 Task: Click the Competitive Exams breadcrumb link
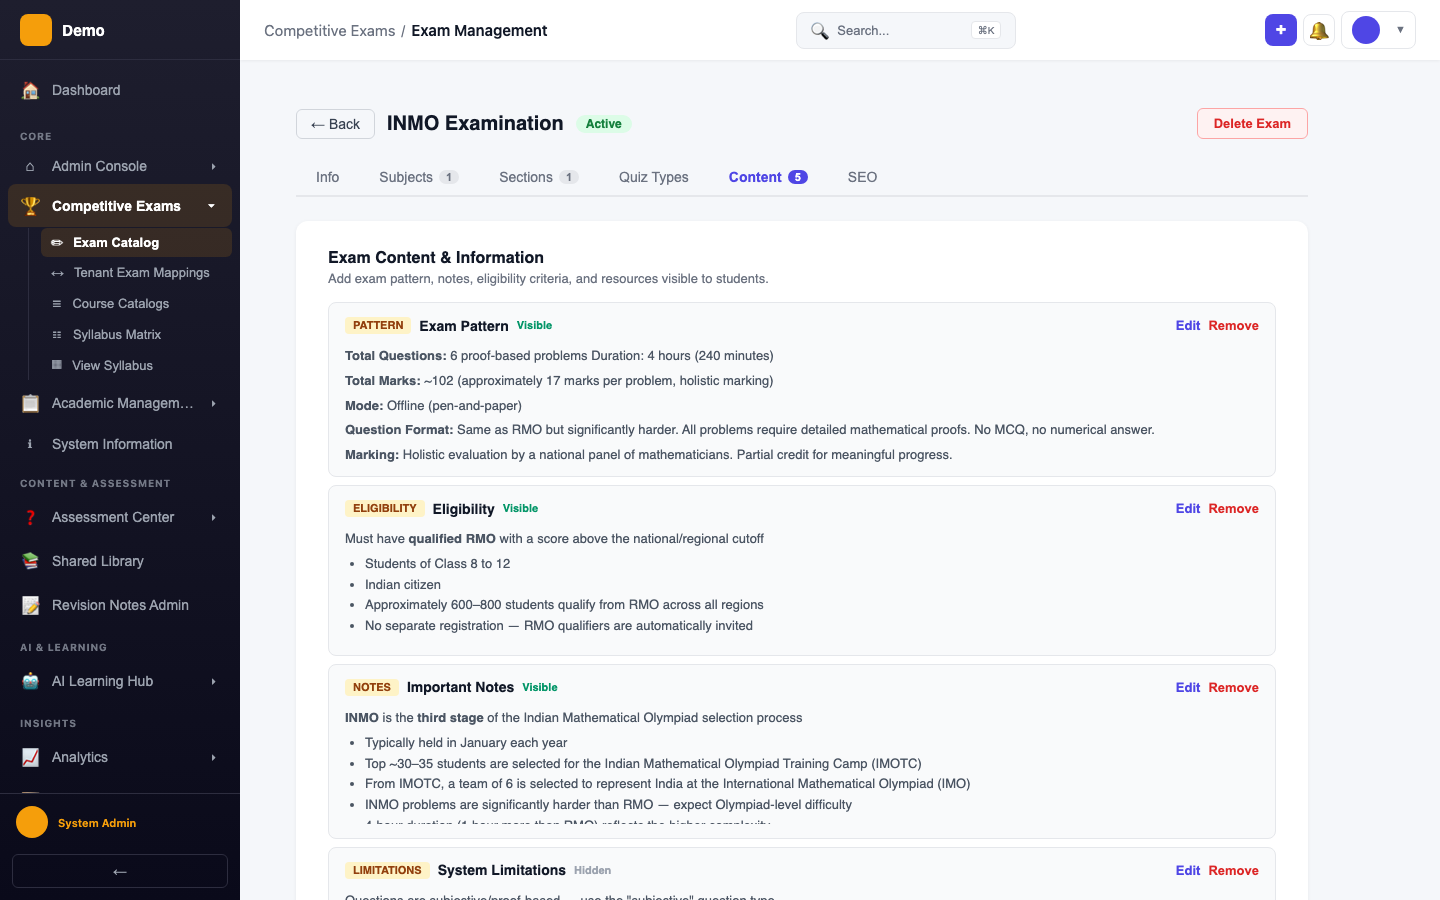(329, 31)
